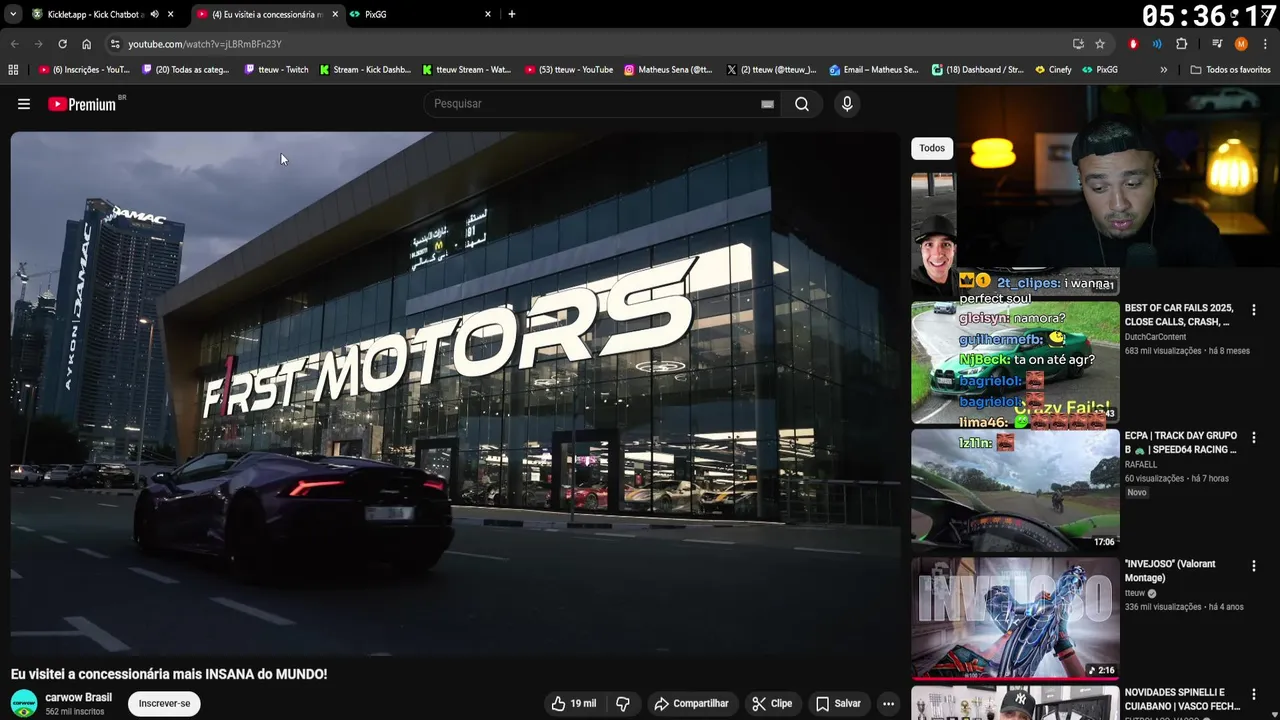Select the Todos filter chip
The height and width of the screenshot is (720, 1280).
932,148
